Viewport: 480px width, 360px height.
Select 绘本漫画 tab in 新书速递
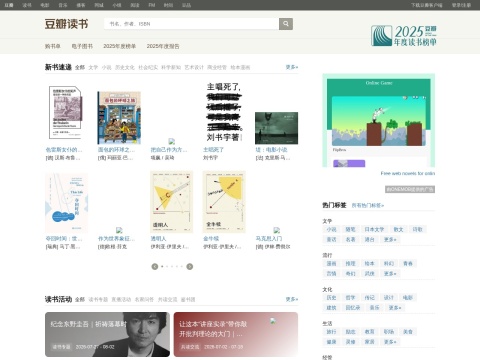pos(240,67)
